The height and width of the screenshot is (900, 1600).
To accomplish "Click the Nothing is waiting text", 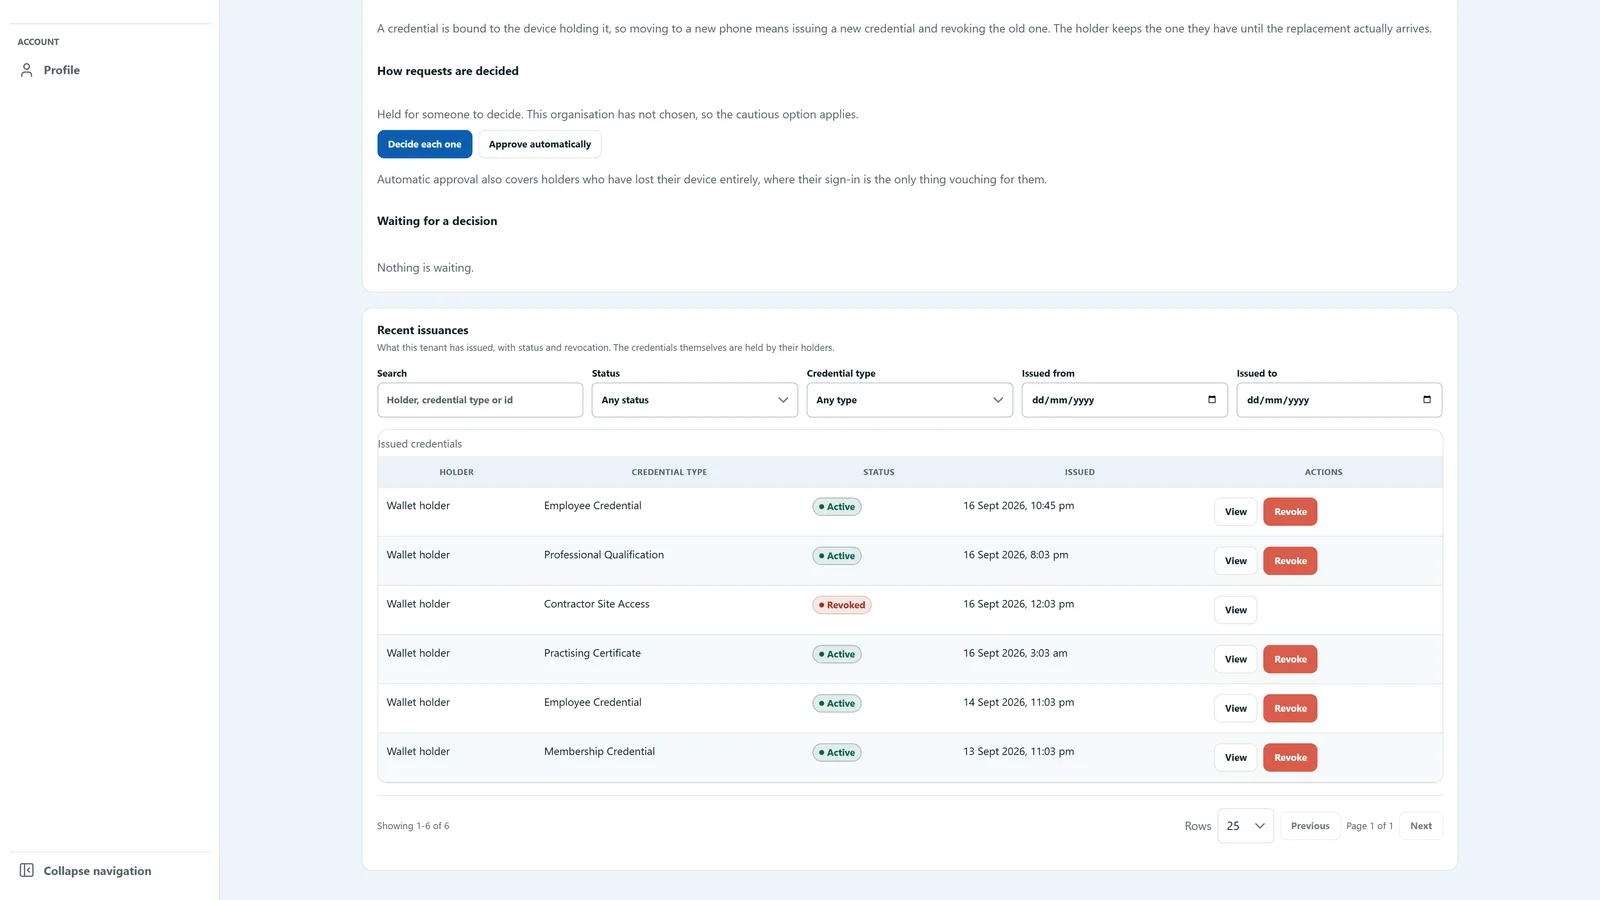I will (425, 268).
